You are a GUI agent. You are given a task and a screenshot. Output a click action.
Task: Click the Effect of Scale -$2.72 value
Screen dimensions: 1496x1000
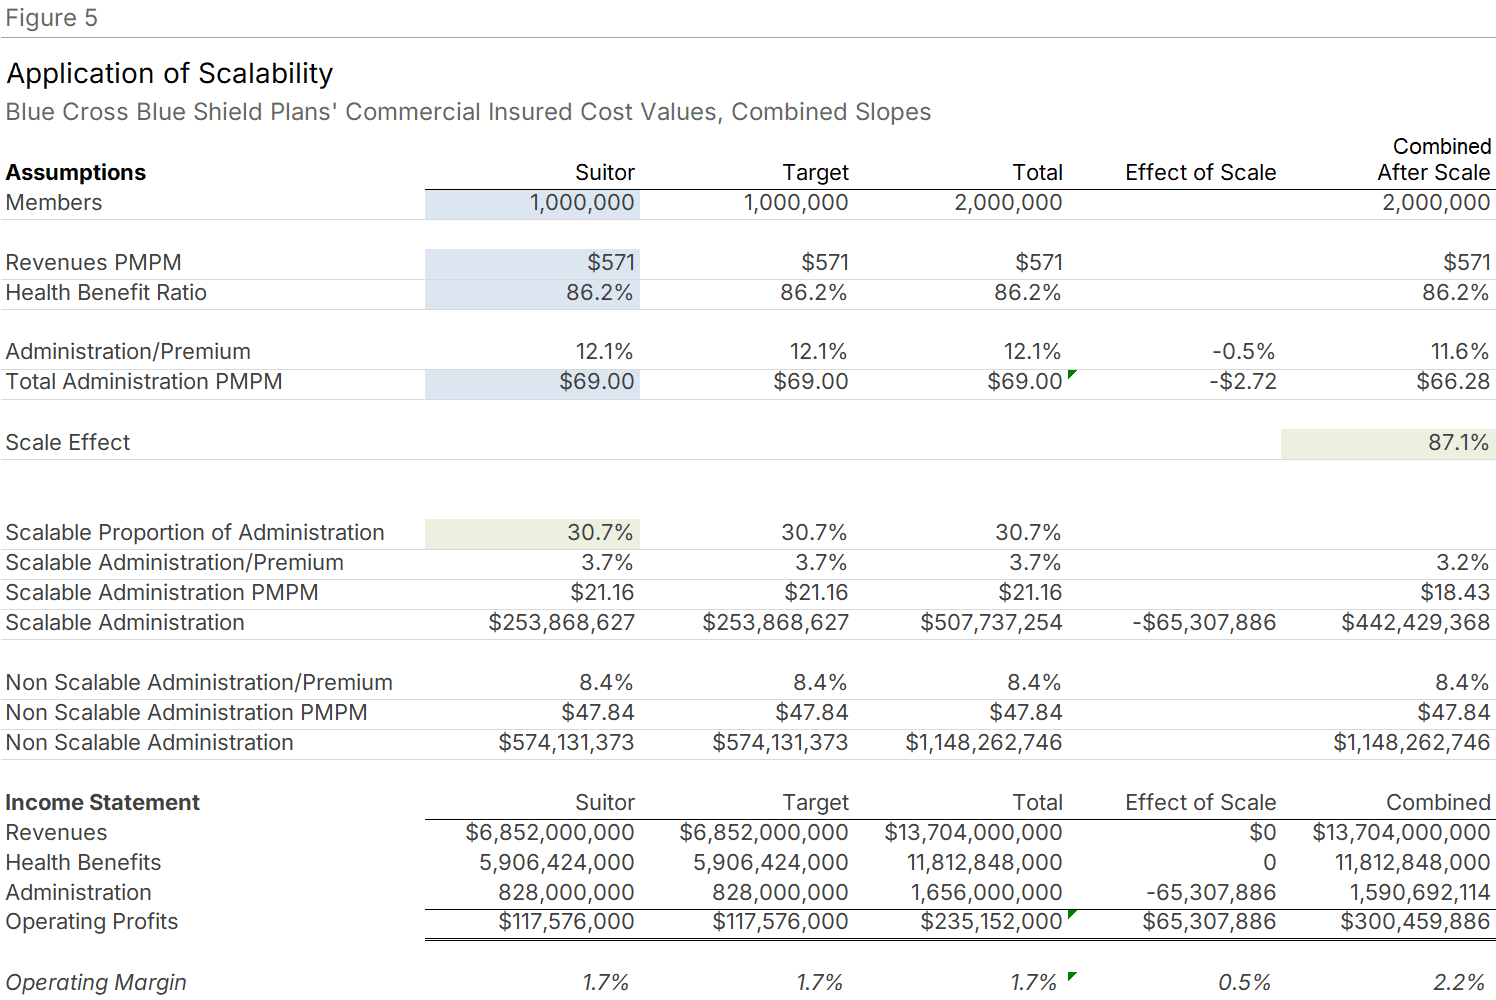click(1242, 382)
